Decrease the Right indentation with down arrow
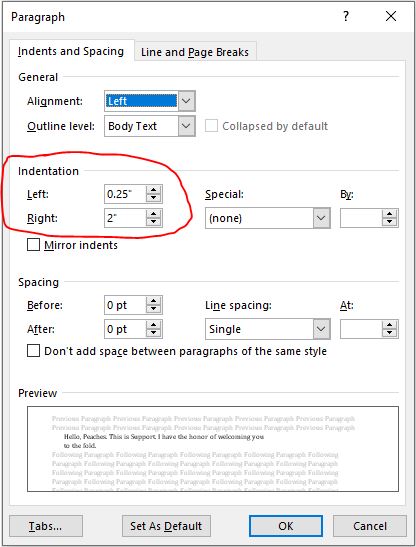The width and height of the screenshot is (416, 547). tap(154, 222)
